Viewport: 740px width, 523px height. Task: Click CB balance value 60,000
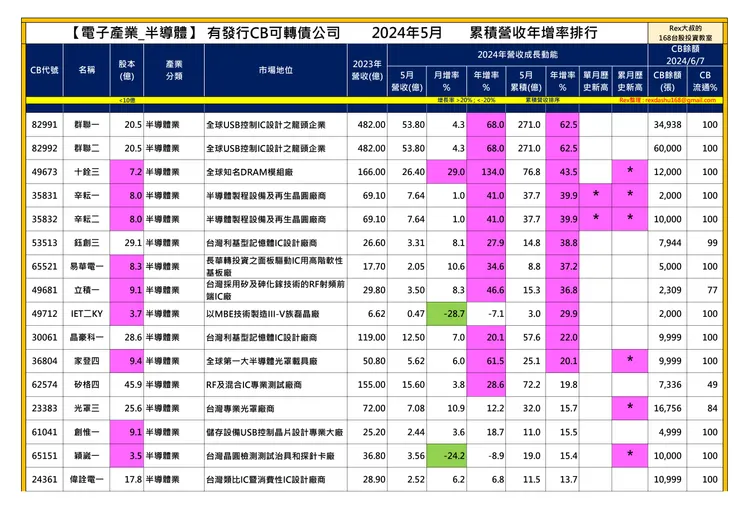[667, 148]
